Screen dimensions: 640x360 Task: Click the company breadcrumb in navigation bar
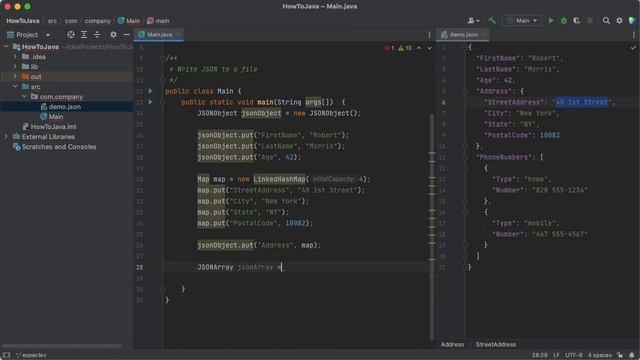point(98,20)
